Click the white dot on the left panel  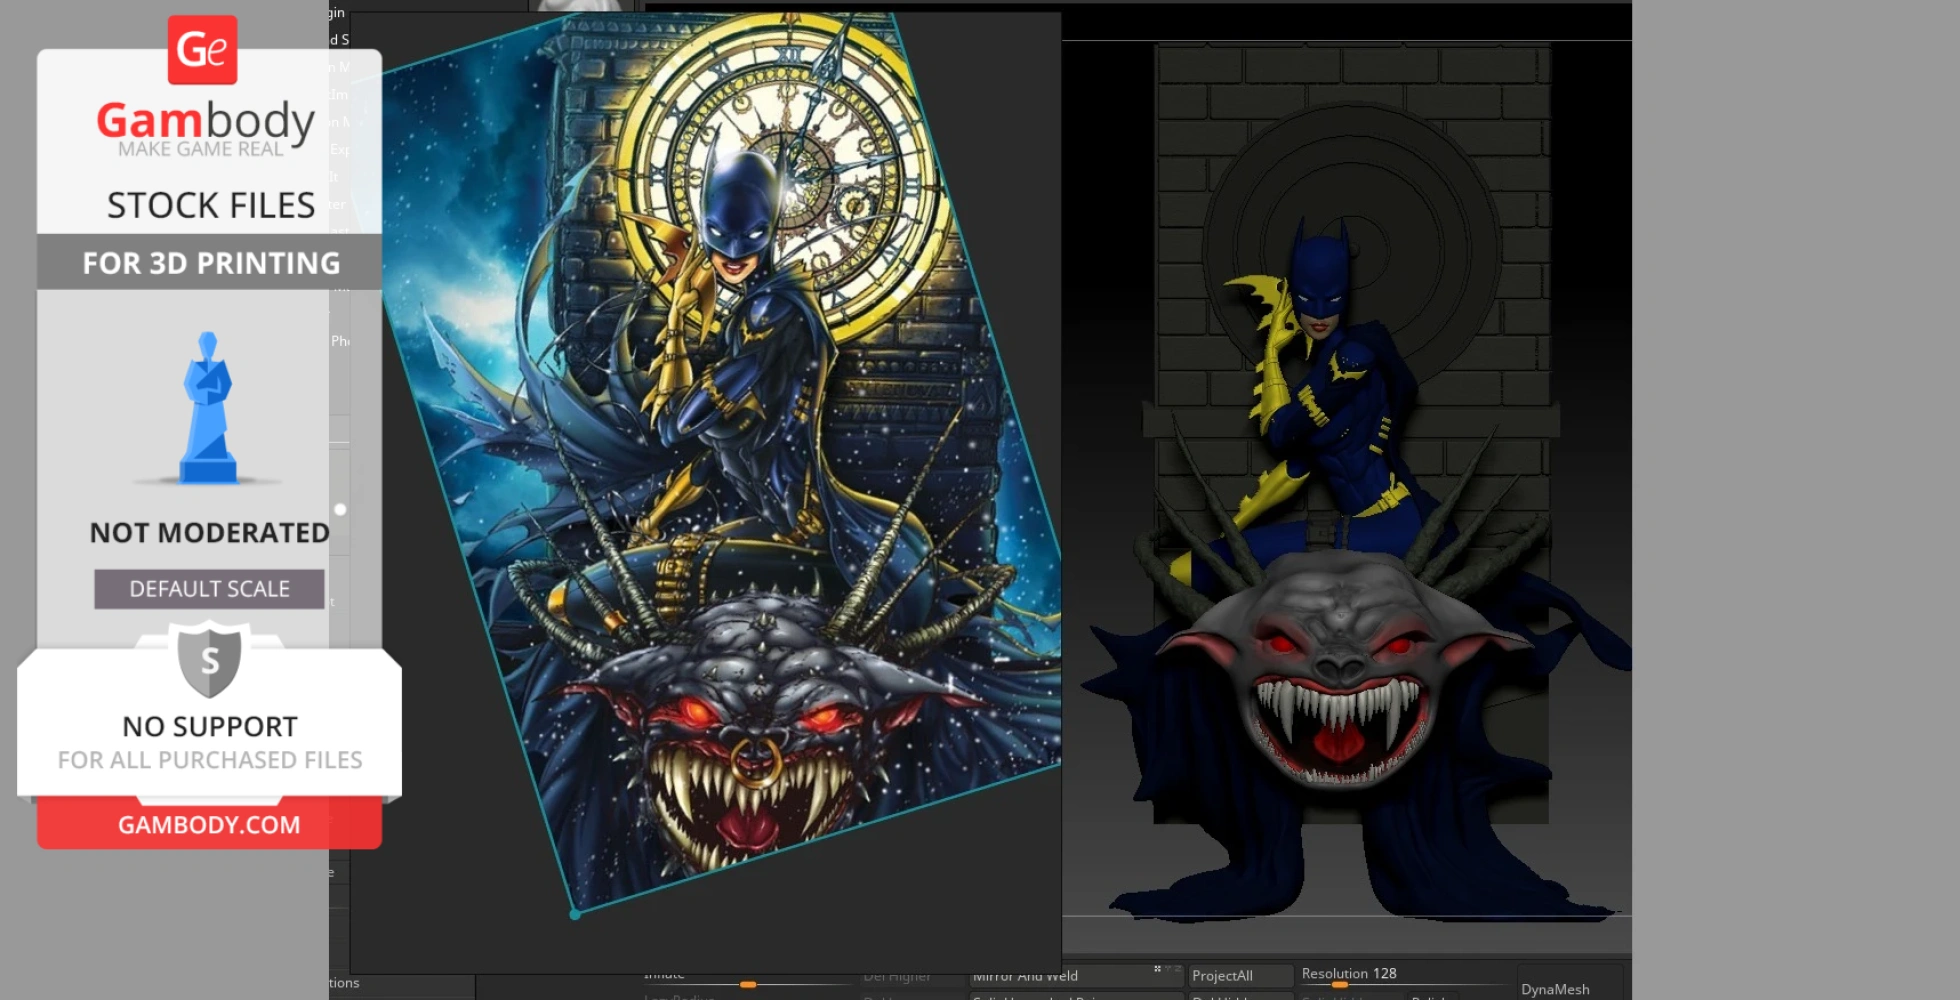coord(340,510)
